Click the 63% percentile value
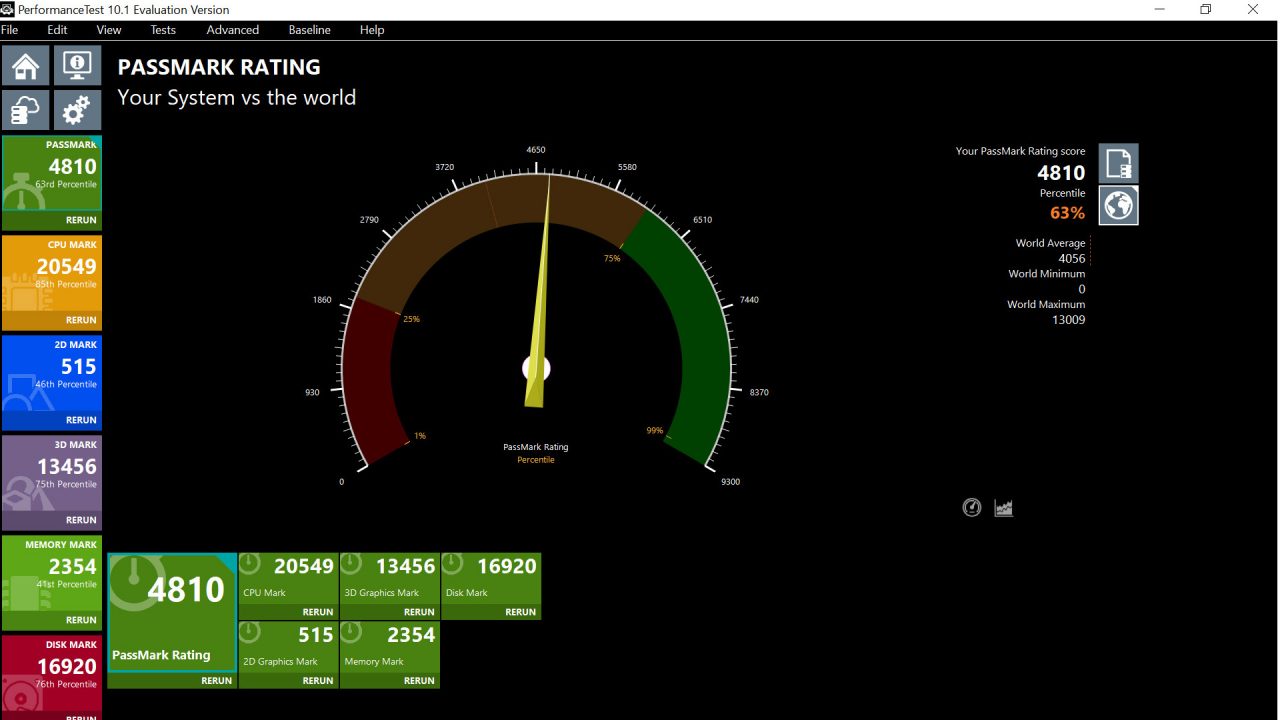This screenshot has height=720, width=1280. [1067, 213]
